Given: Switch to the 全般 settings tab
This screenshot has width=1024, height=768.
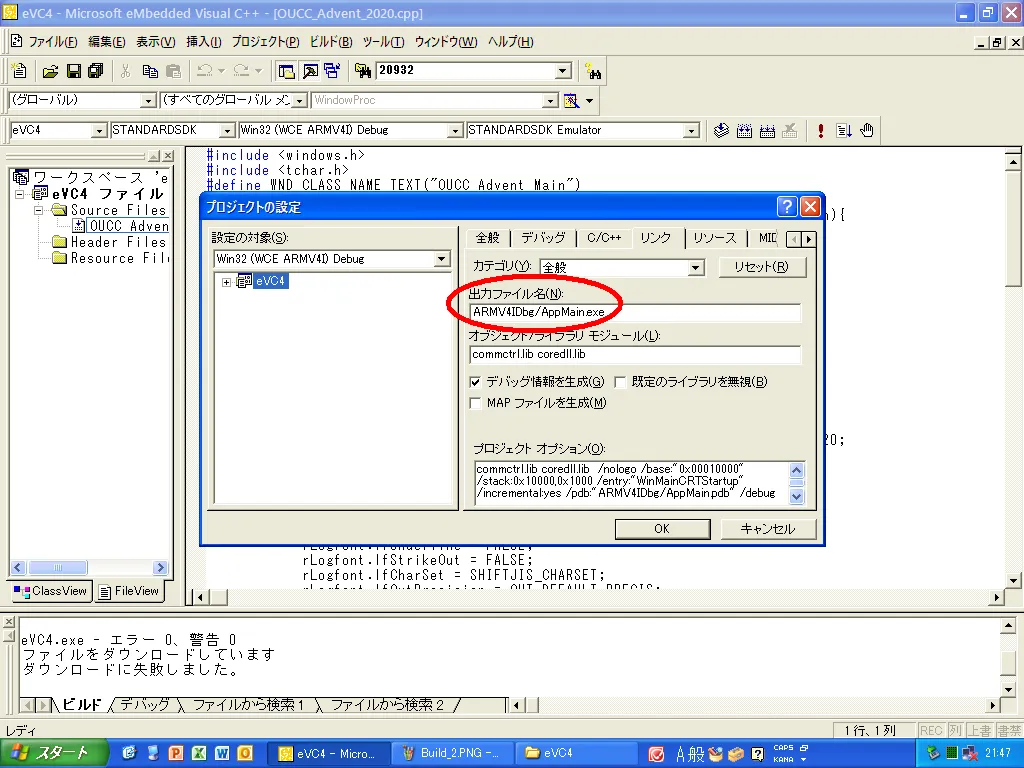Looking at the screenshot, I should [488, 238].
